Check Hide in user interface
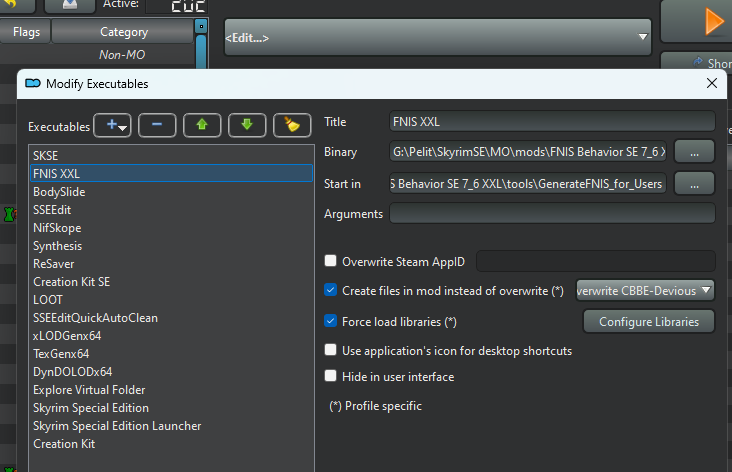This screenshot has height=472, width=732. [331, 375]
